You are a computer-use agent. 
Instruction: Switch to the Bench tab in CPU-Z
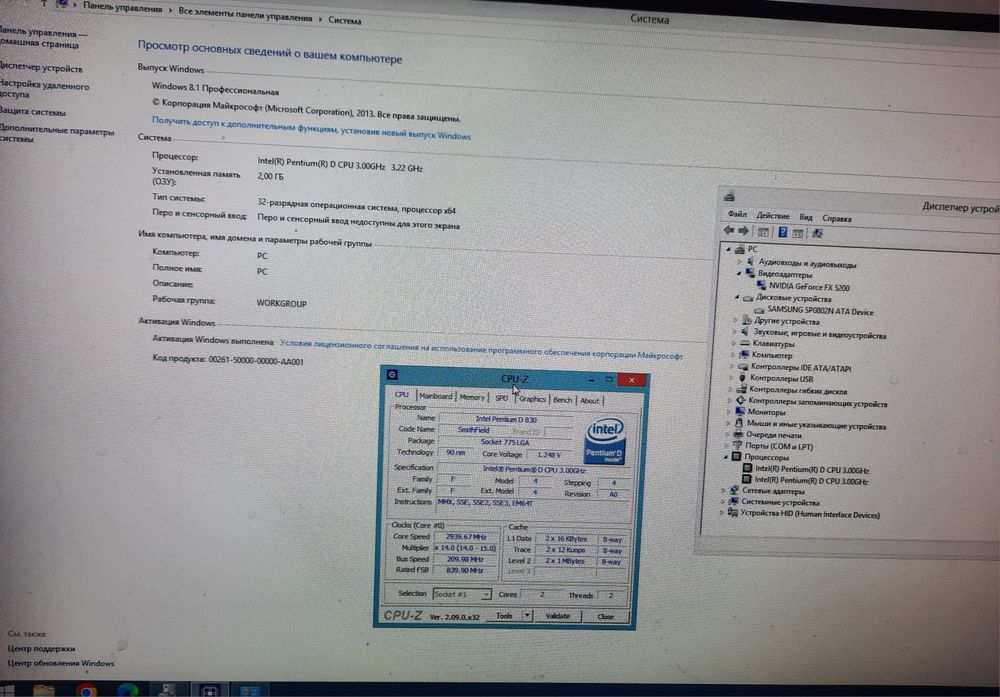tap(562, 400)
